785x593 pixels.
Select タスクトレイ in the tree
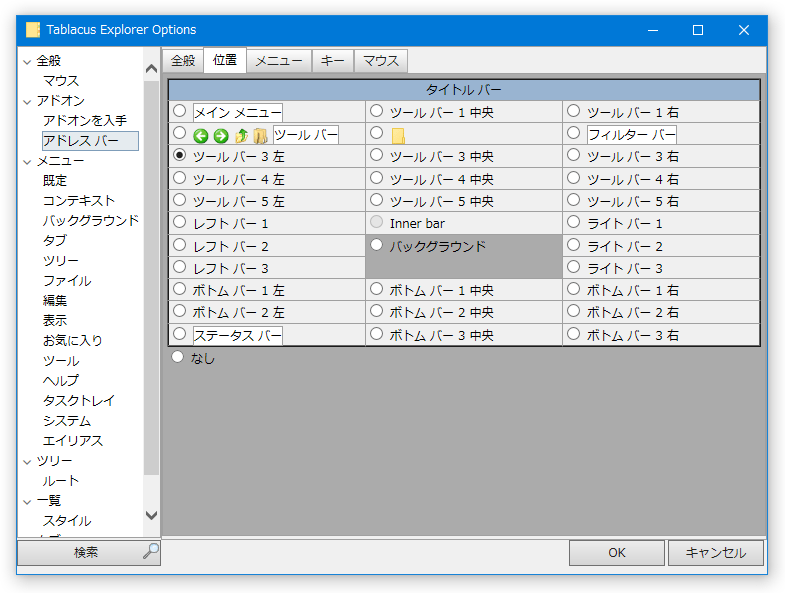click(79, 401)
